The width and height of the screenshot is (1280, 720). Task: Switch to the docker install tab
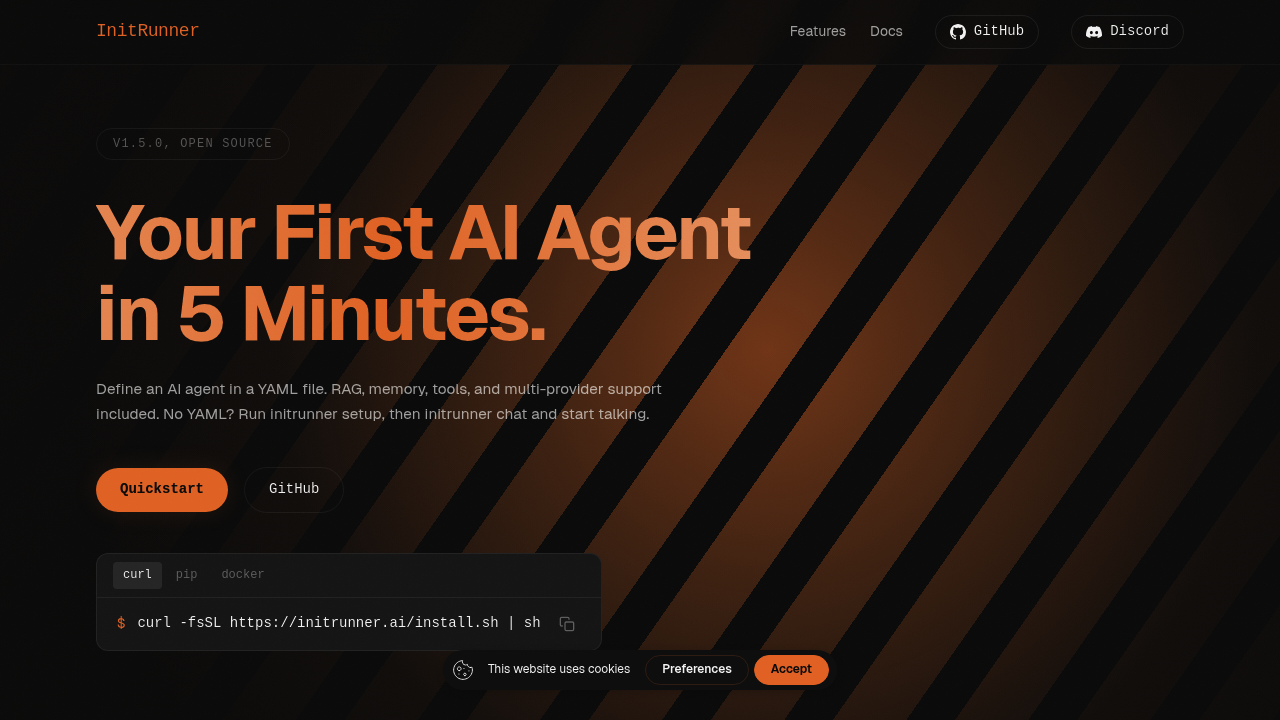[243, 575]
